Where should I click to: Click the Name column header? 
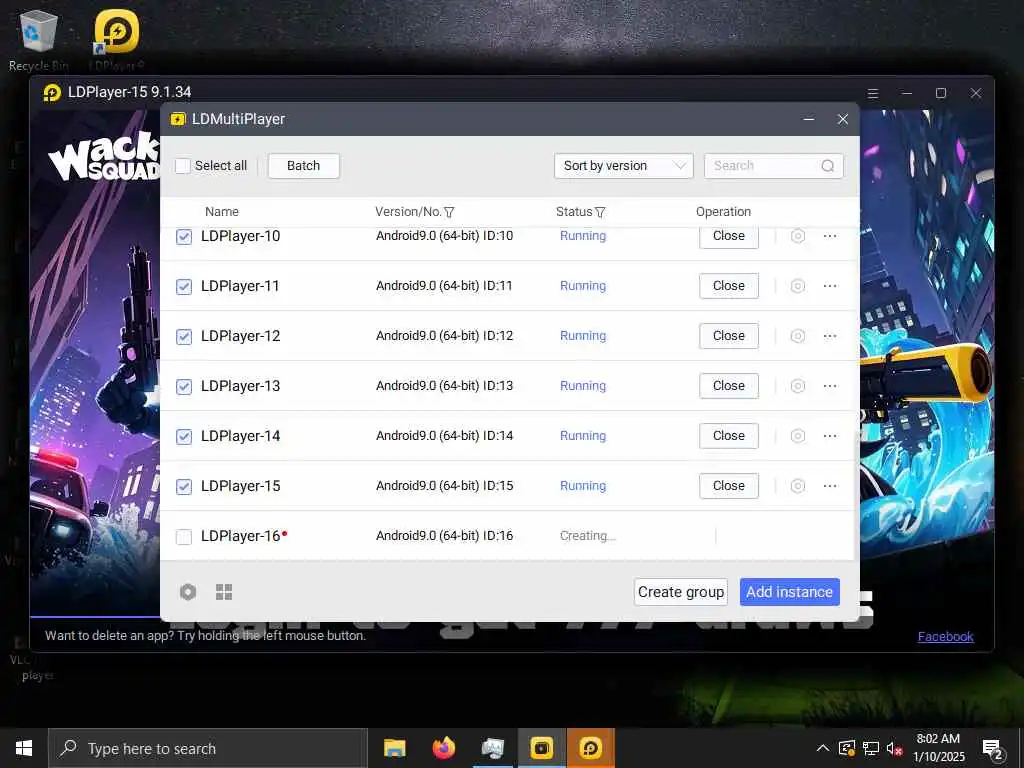coord(221,212)
